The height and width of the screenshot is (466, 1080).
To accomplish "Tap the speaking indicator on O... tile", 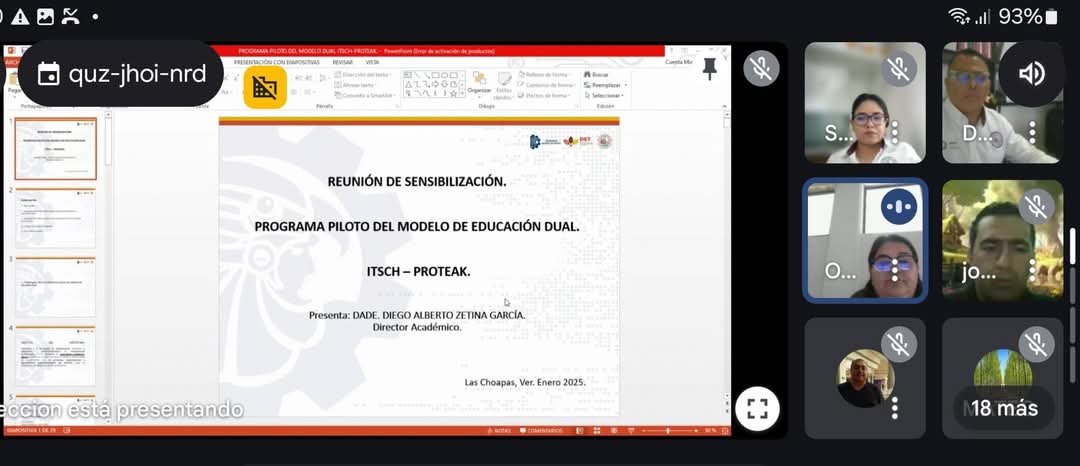I will 899,206.
